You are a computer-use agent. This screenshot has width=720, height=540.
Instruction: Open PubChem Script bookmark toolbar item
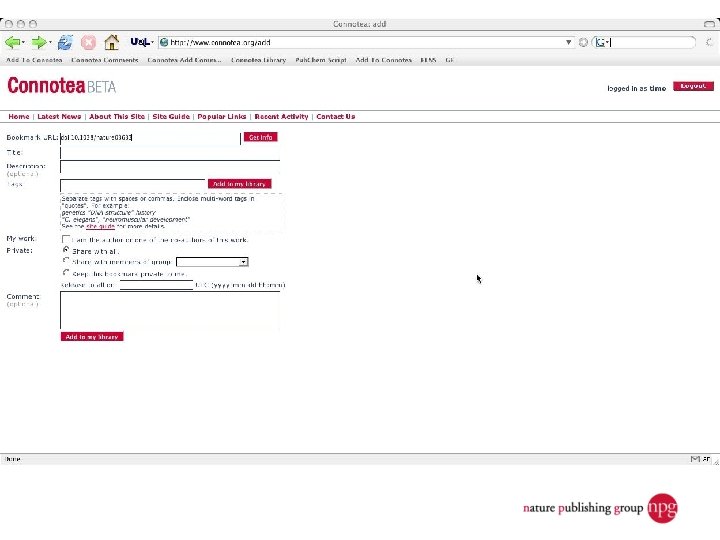[x=321, y=60]
